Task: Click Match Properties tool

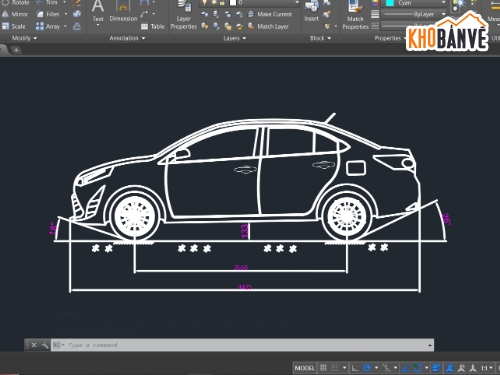Action: [355, 15]
